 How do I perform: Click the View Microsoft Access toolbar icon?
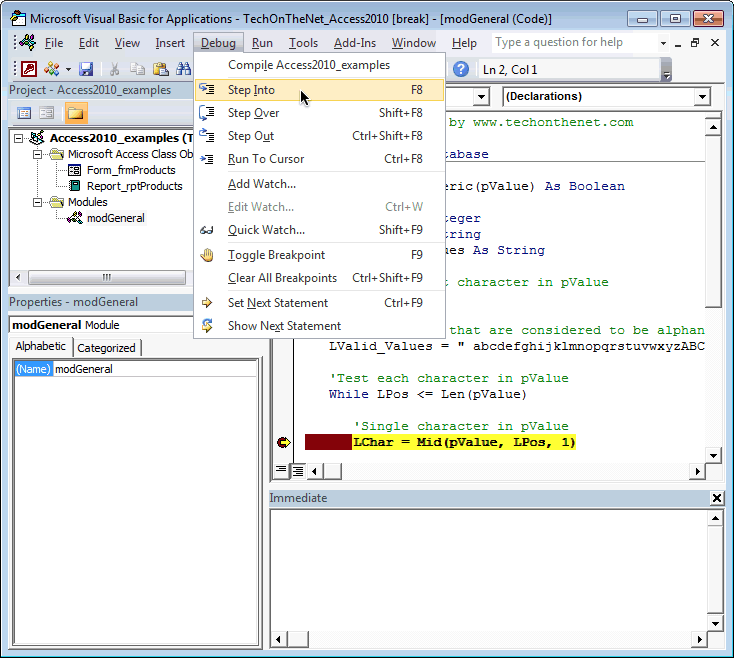click(29, 69)
